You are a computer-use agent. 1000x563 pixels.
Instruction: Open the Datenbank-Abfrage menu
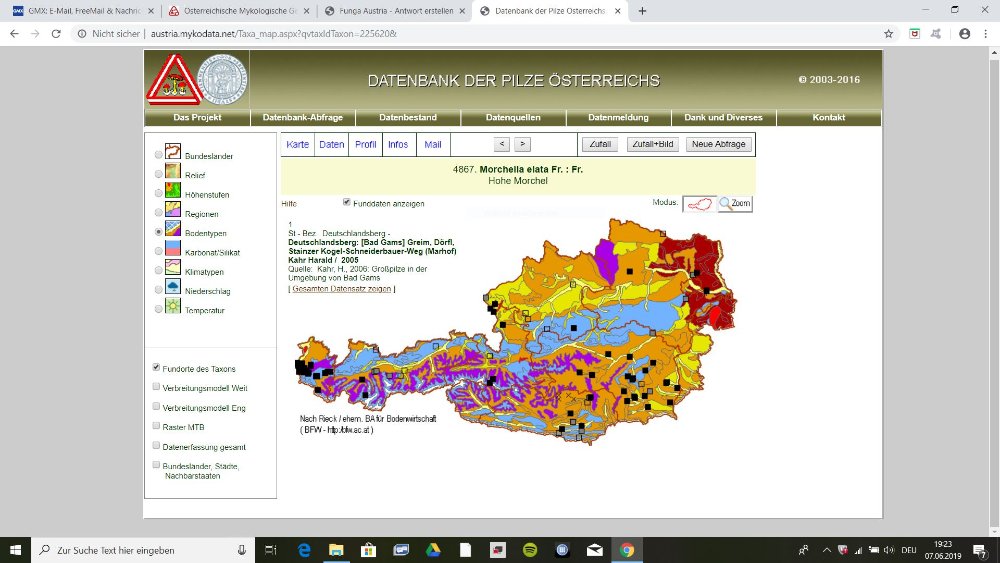point(302,117)
